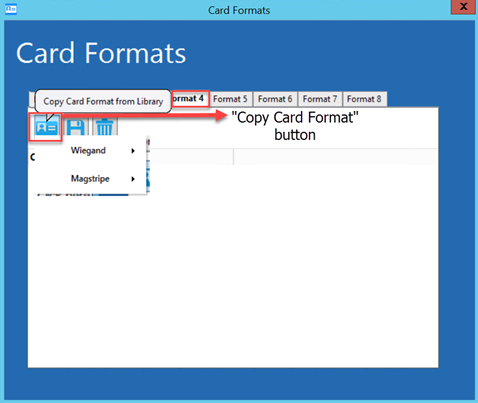Click the Copy Card Format from Library icon
The height and width of the screenshot is (403, 478).
[46, 127]
